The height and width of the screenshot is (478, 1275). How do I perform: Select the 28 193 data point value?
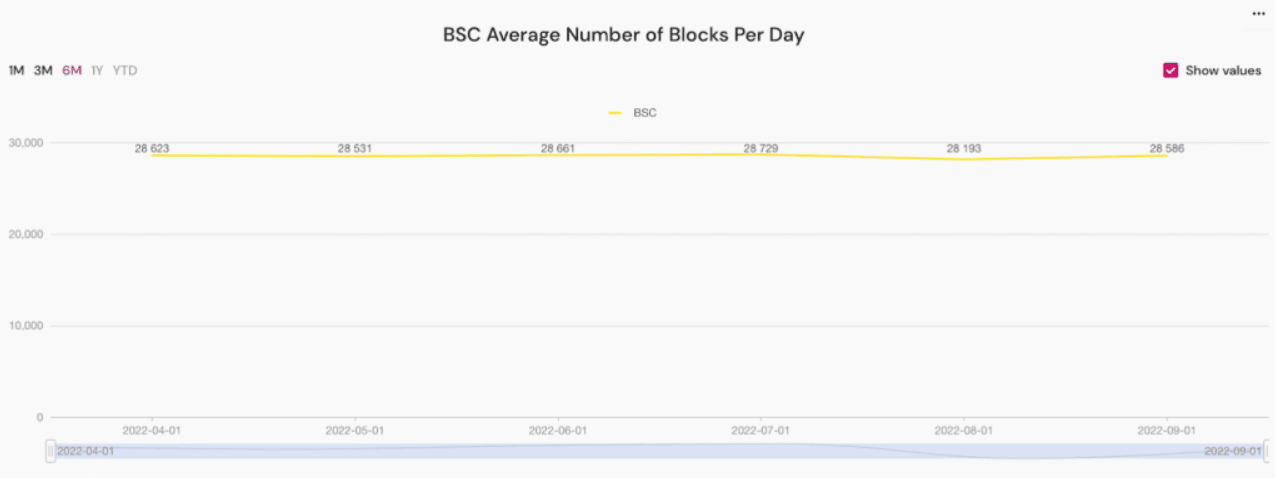(964, 149)
